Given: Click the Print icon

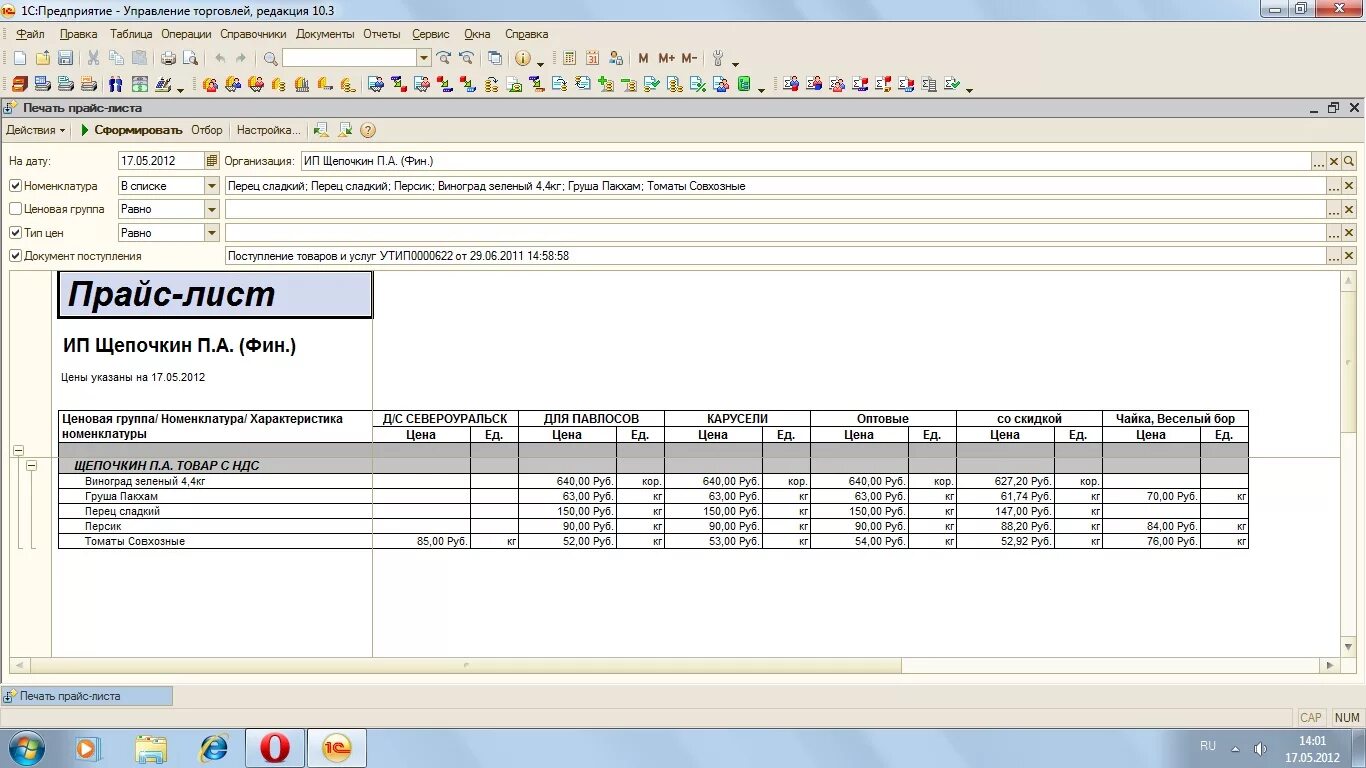Looking at the screenshot, I should [168, 59].
